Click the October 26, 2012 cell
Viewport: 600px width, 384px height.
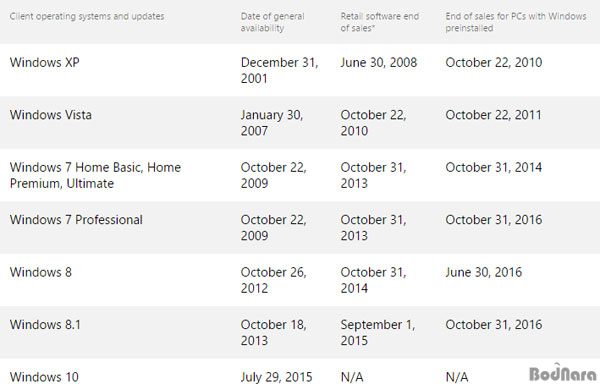(274, 280)
